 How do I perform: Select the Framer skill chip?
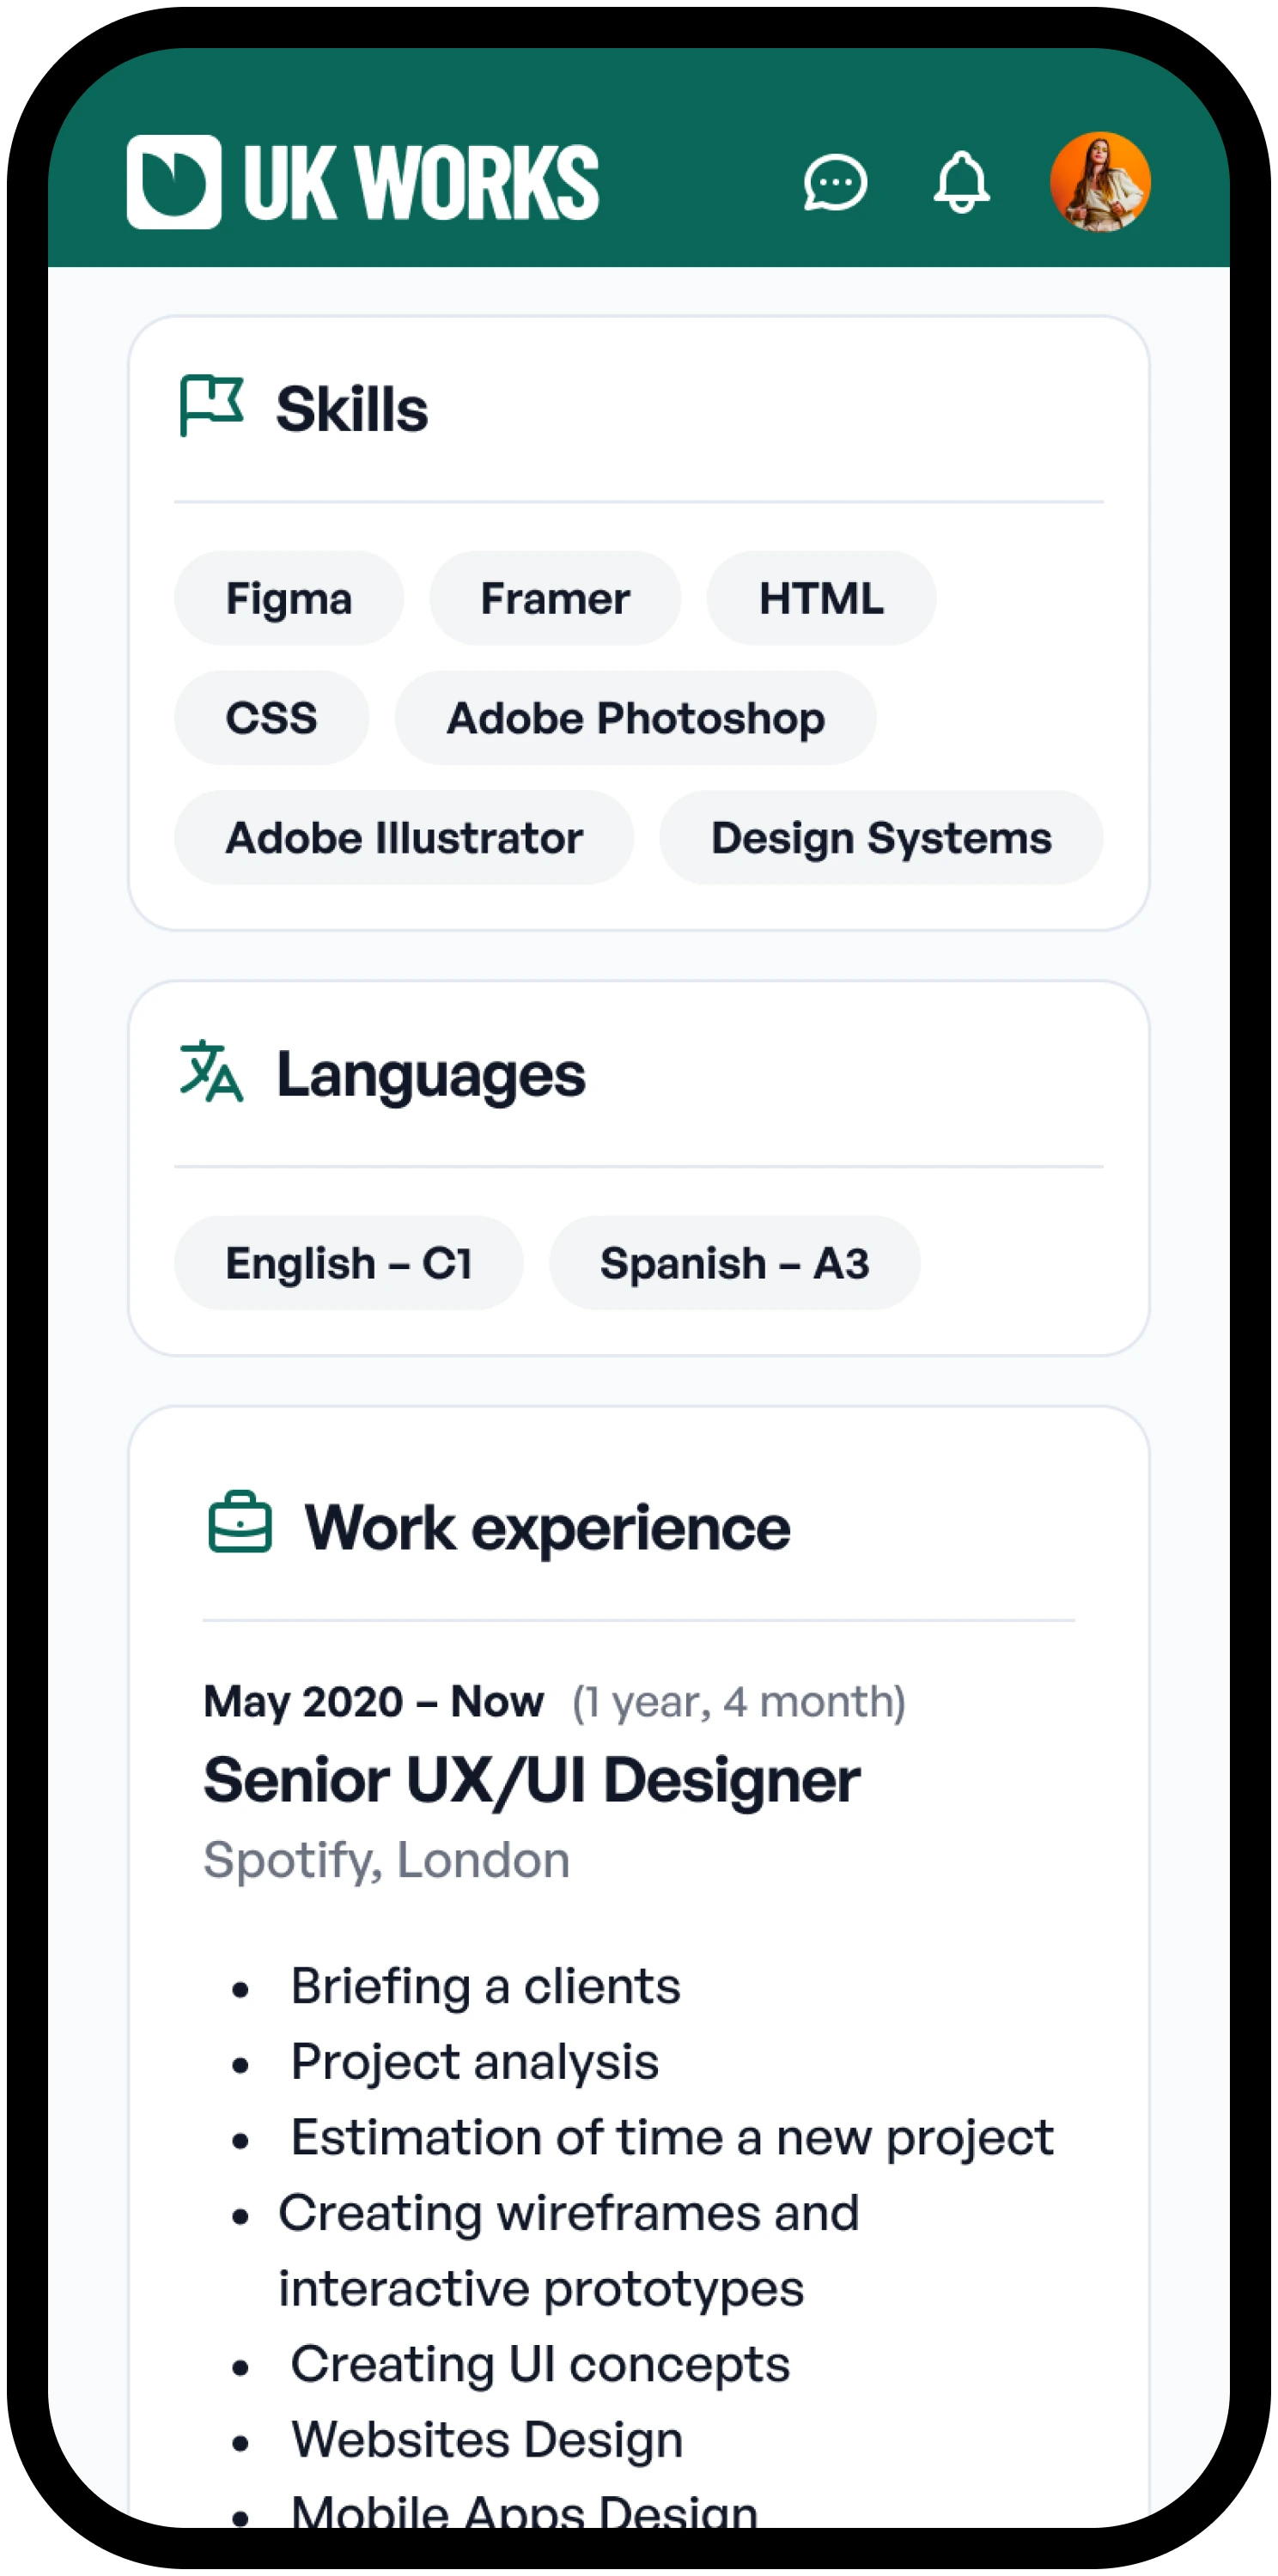[555, 598]
